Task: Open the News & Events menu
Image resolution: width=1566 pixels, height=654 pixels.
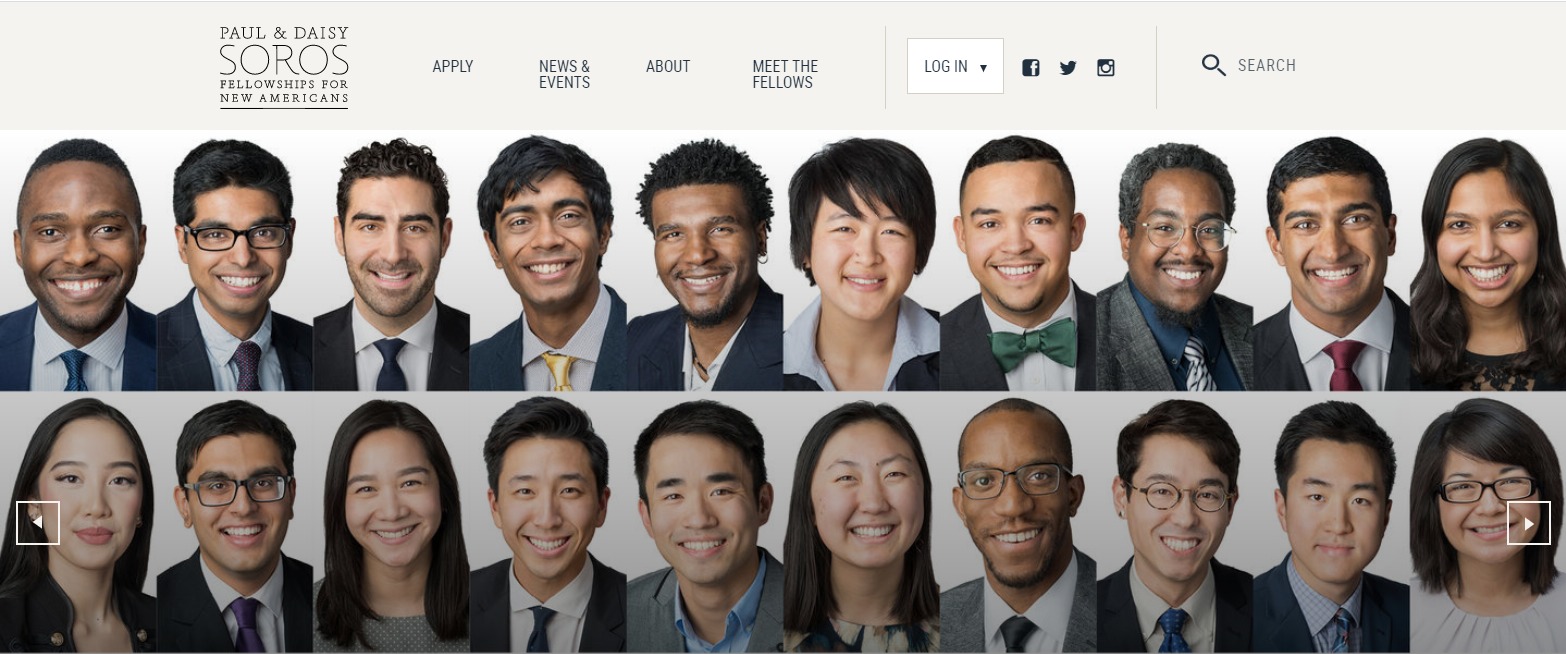Action: click(565, 74)
